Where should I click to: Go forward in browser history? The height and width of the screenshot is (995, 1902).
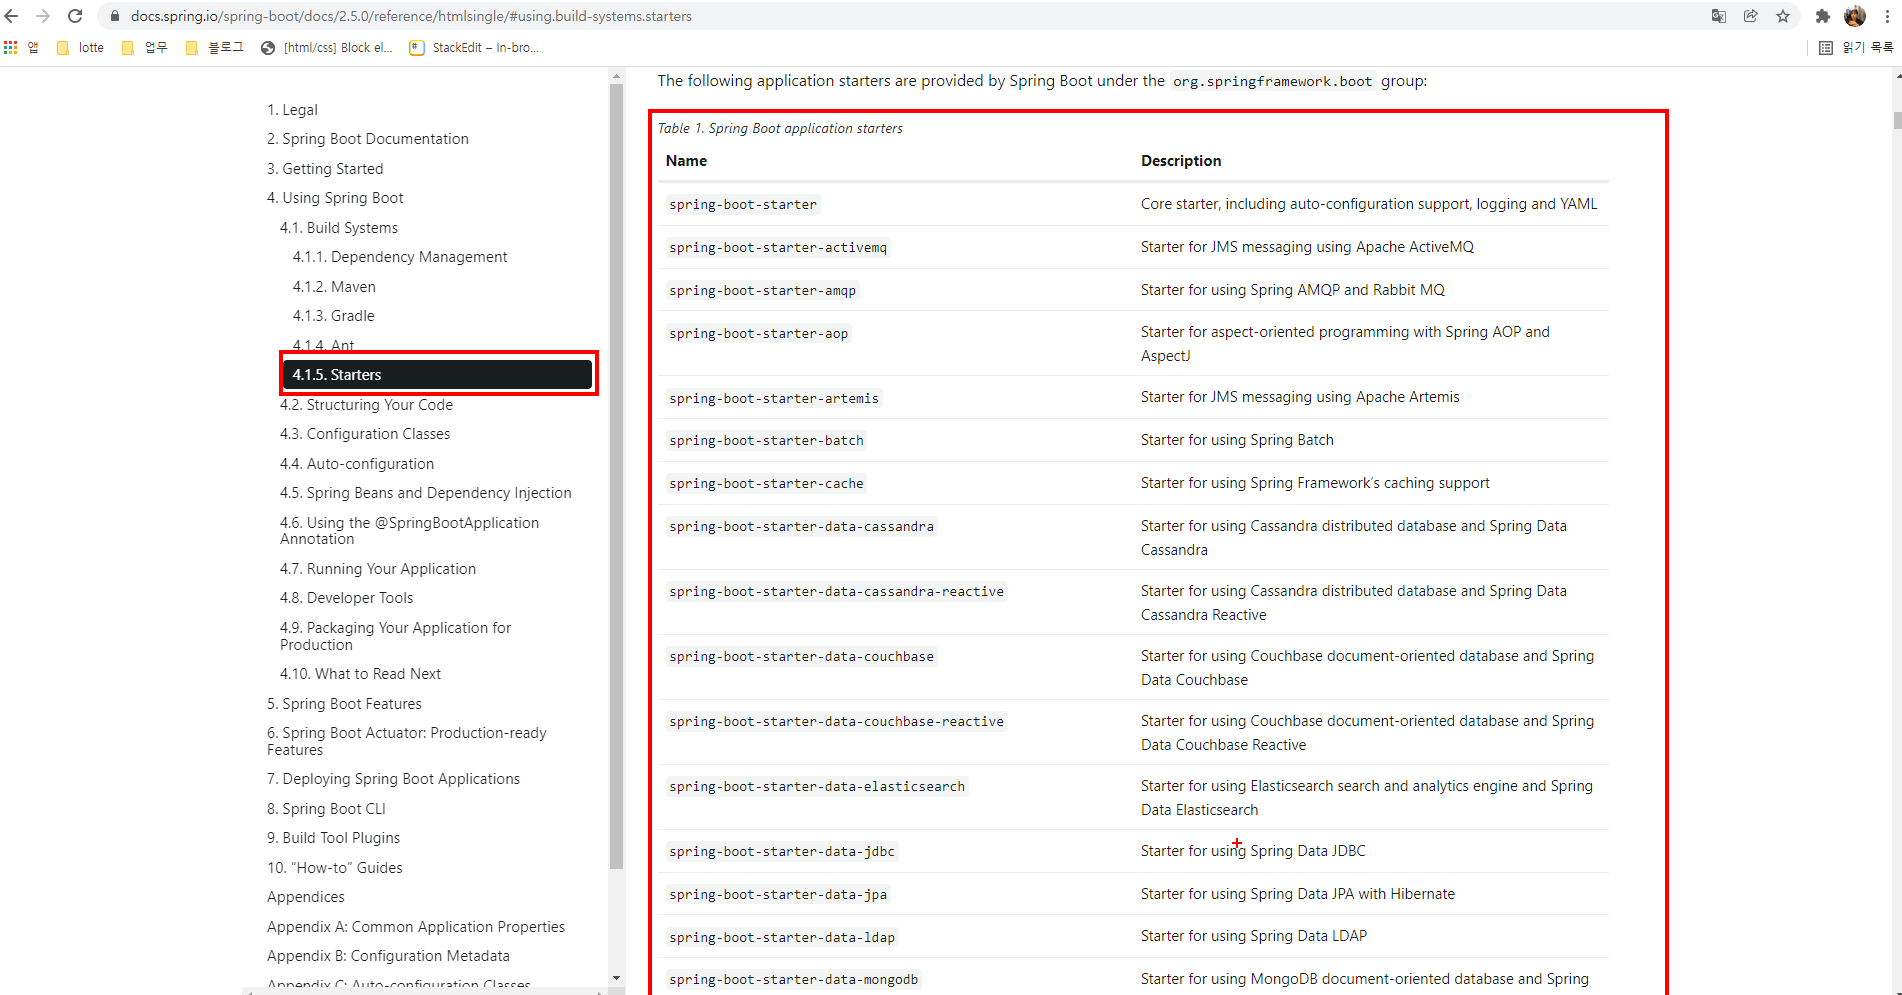pyautogui.click(x=43, y=16)
